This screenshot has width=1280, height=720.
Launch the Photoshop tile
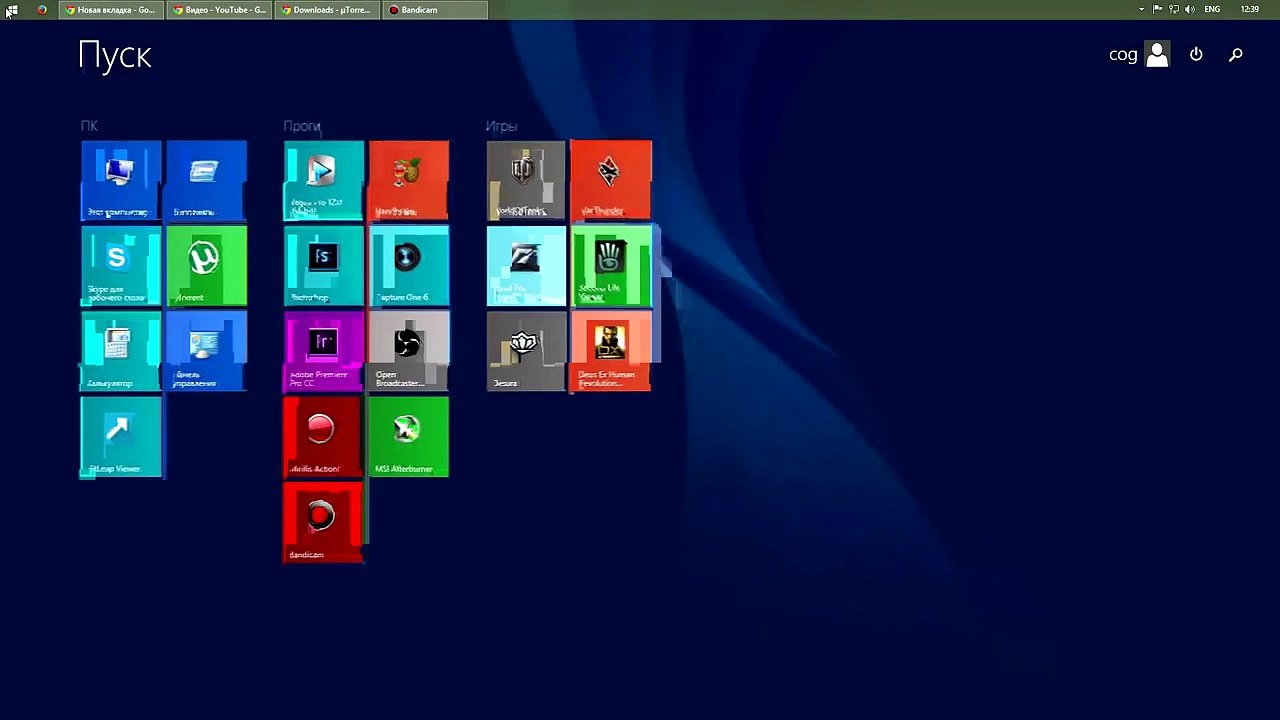tap(324, 266)
